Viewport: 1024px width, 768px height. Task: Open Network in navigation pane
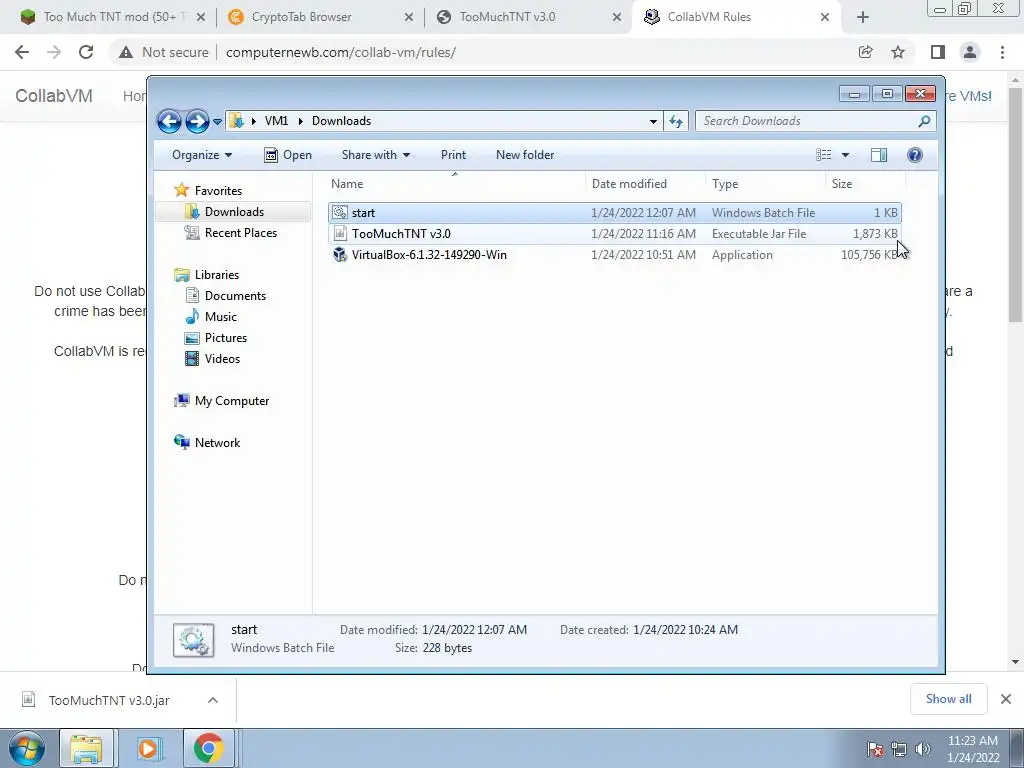[x=217, y=443]
